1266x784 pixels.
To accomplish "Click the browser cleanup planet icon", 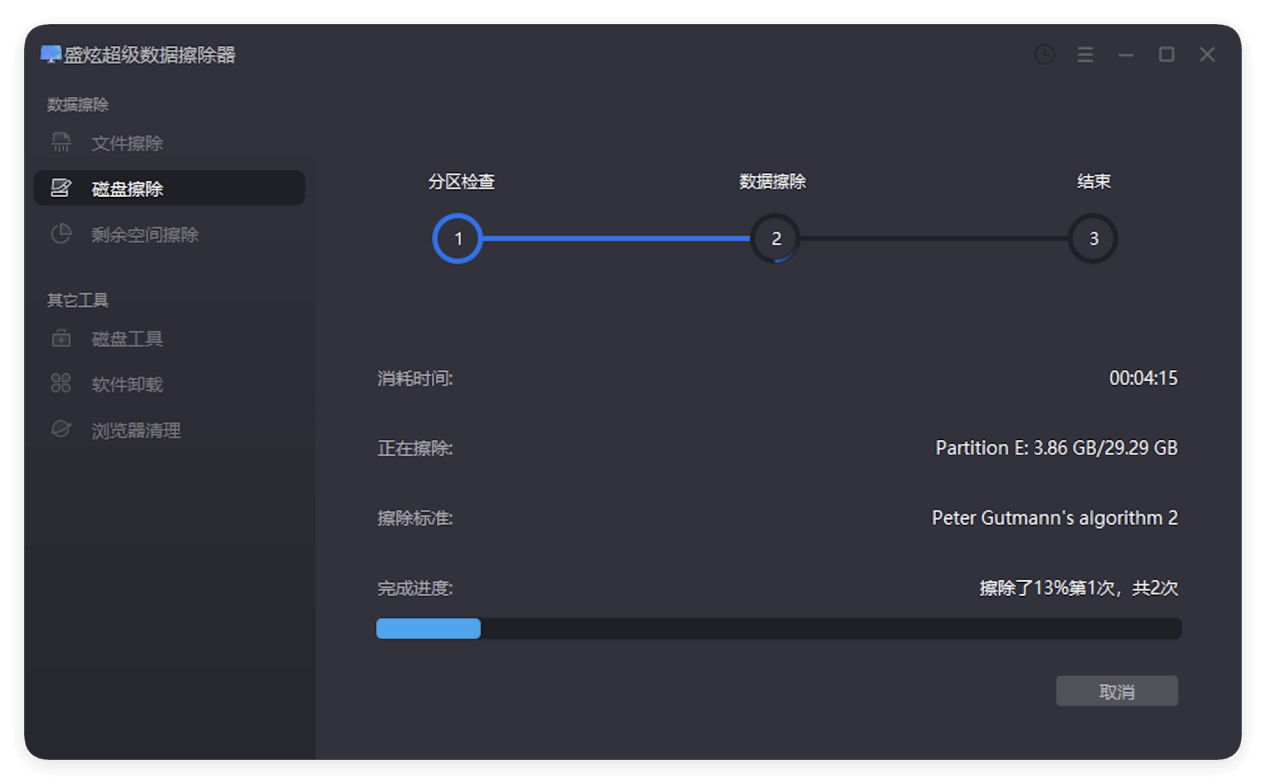I will point(61,430).
